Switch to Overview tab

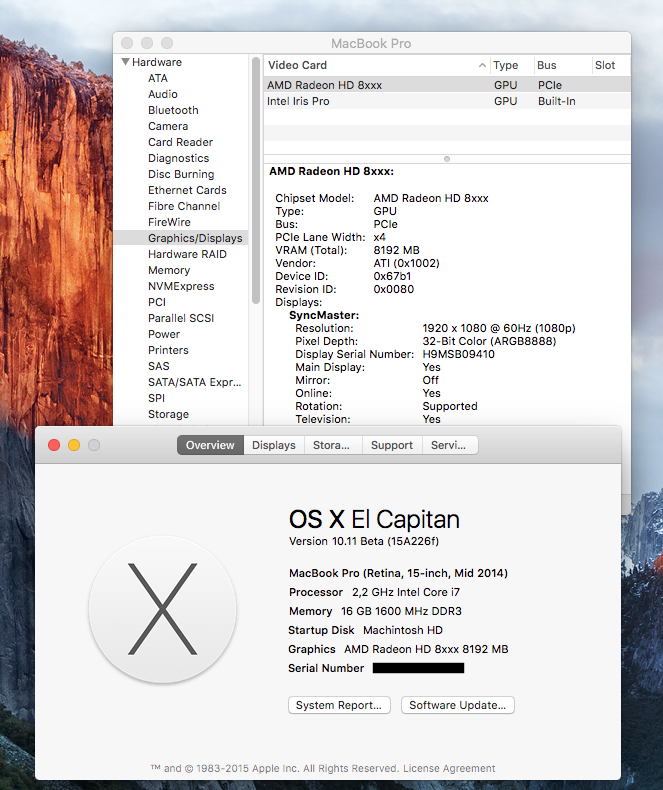210,445
